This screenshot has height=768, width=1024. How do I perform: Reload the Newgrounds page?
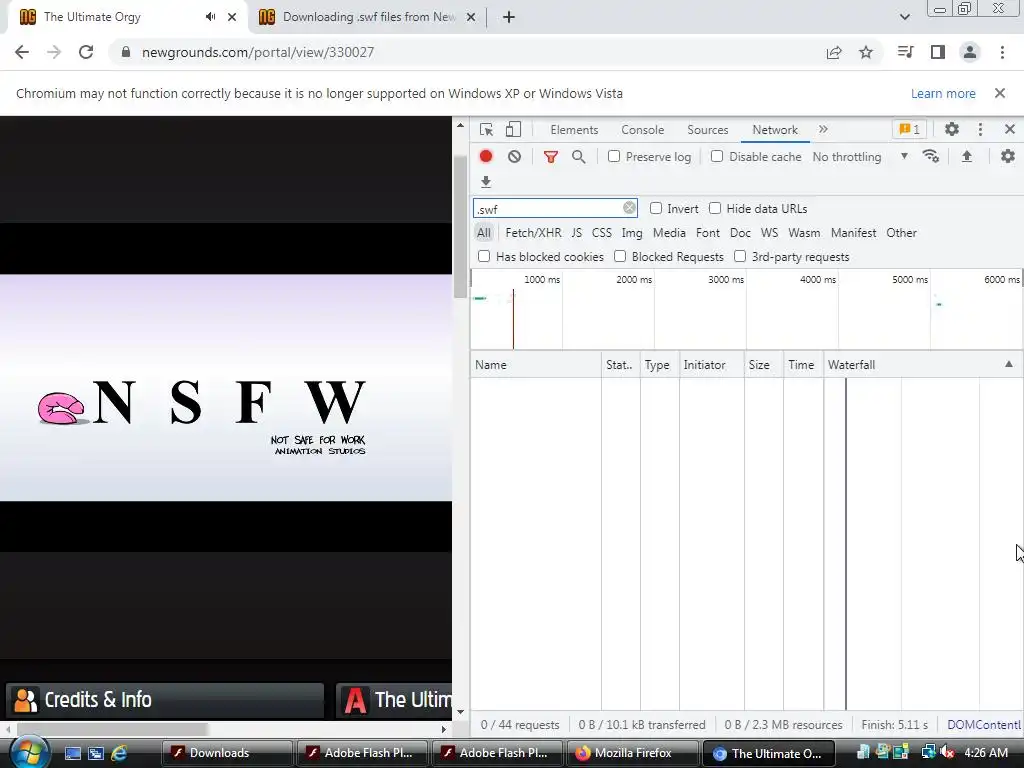coord(86,52)
